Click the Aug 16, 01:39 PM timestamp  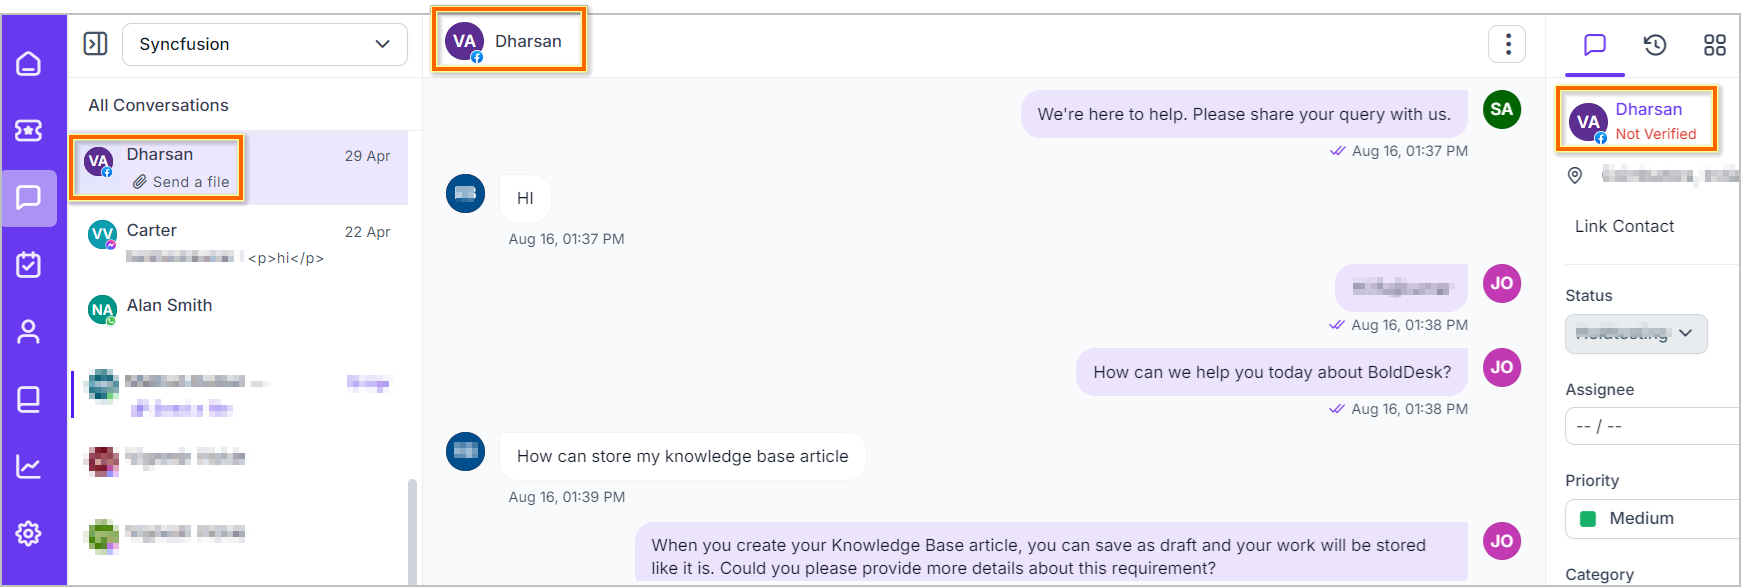click(567, 497)
